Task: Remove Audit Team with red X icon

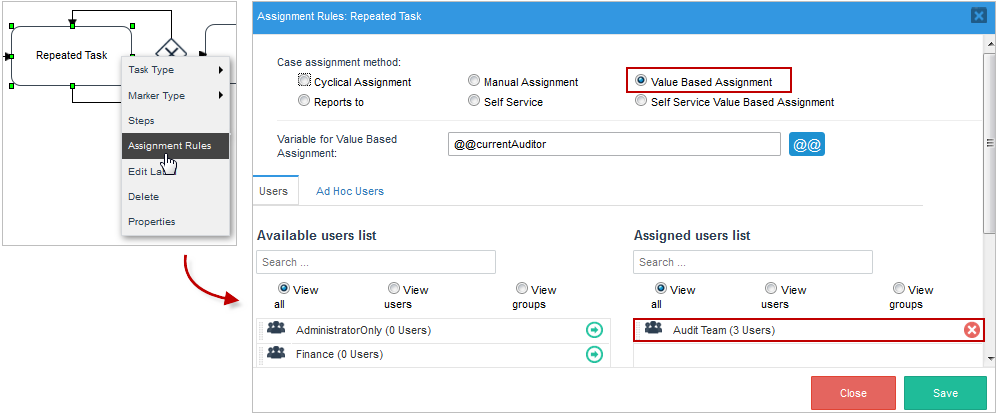Action: 971,330
